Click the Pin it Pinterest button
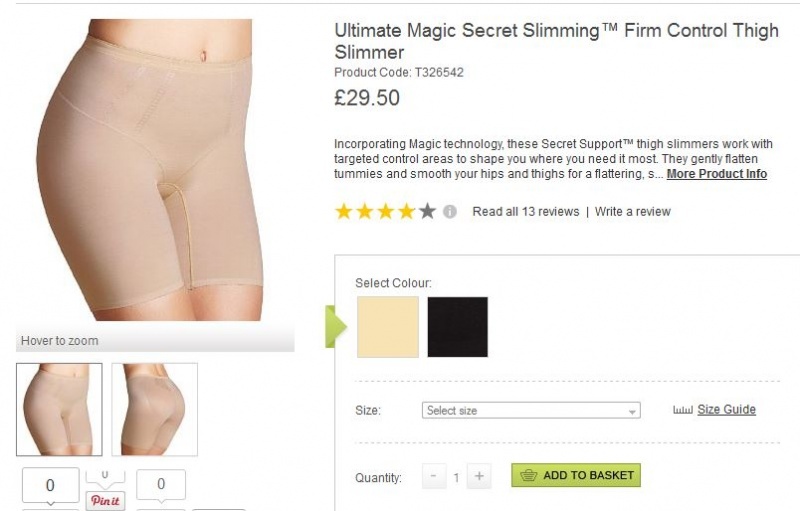Screen dimensions: 800x511 pos(105,500)
